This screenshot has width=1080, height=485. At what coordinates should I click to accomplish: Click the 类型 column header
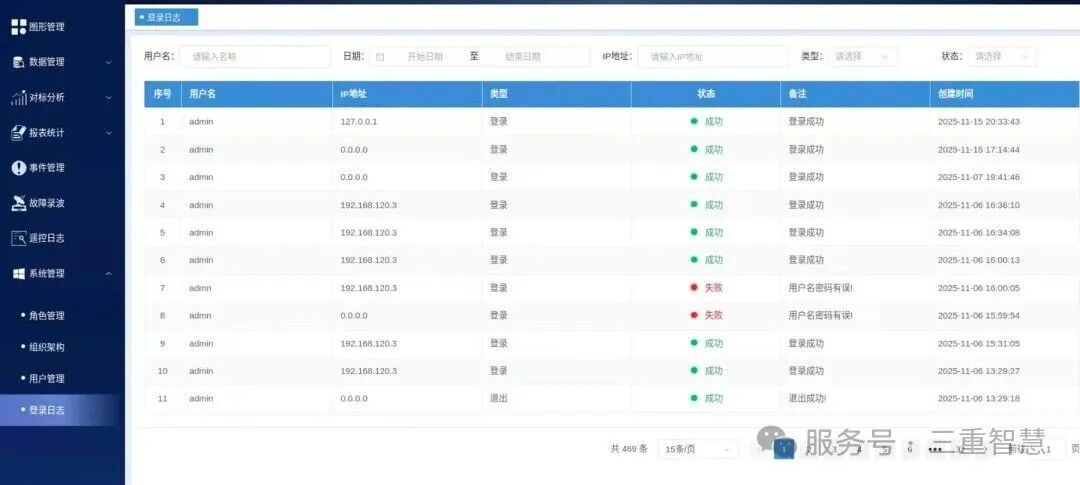(x=557, y=94)
